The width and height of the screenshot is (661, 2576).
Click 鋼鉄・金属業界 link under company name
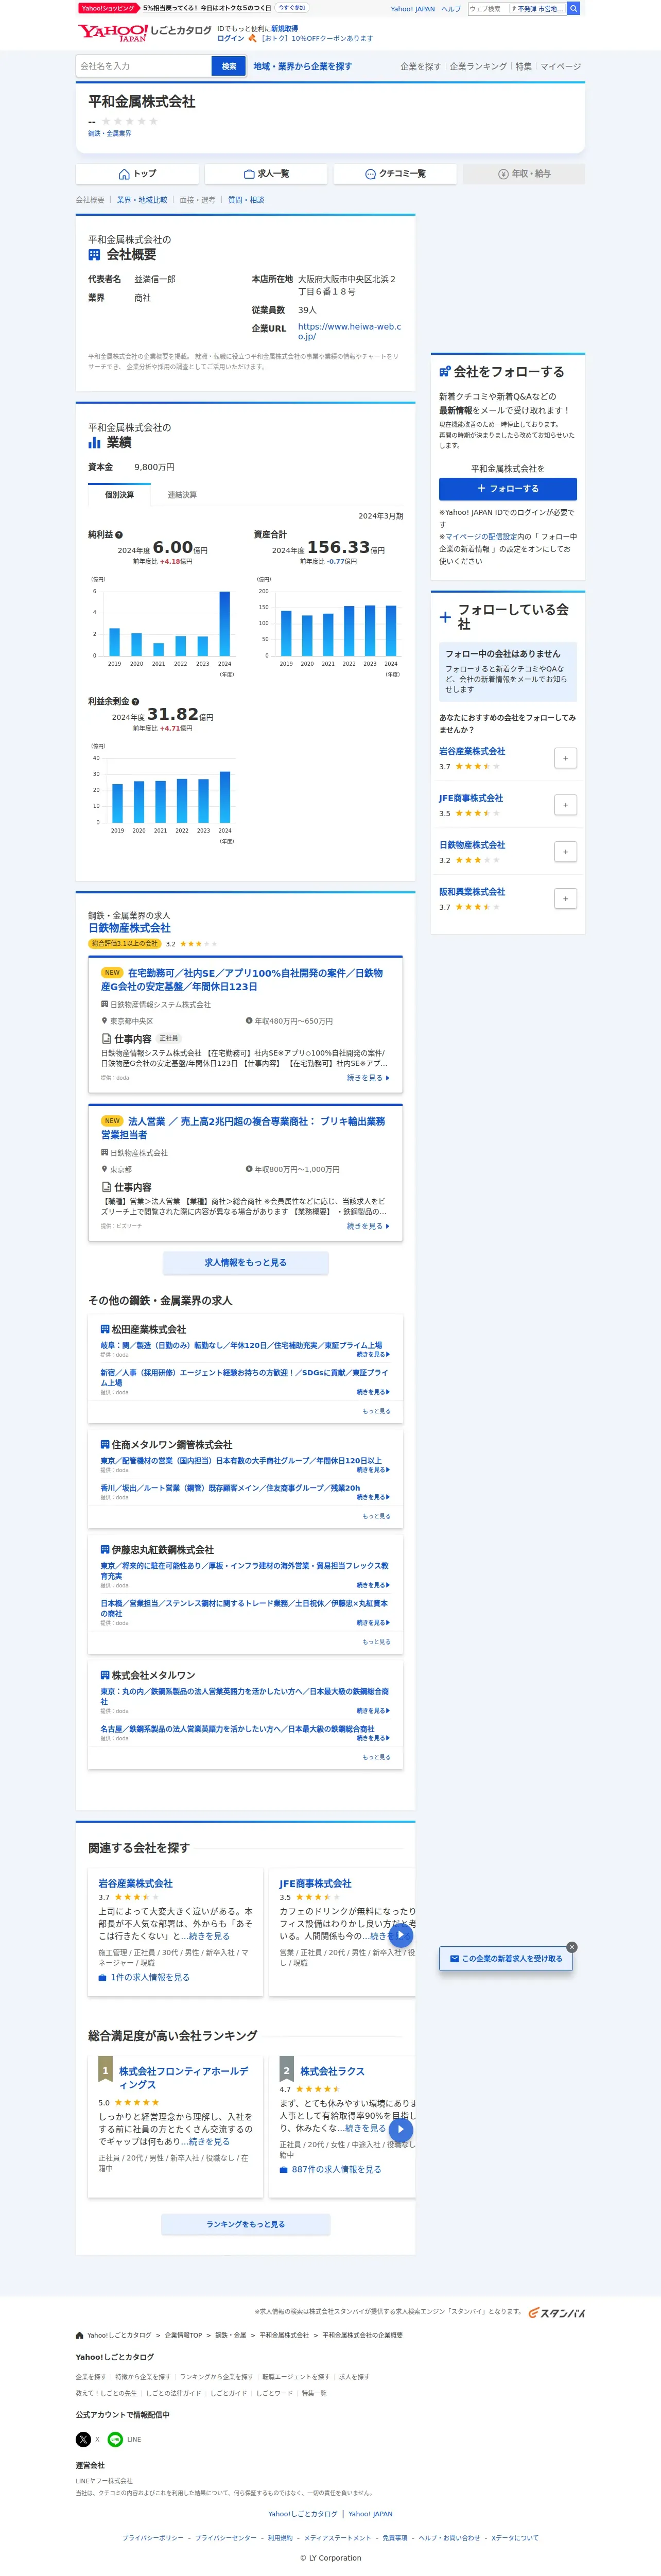click(109, 133)
